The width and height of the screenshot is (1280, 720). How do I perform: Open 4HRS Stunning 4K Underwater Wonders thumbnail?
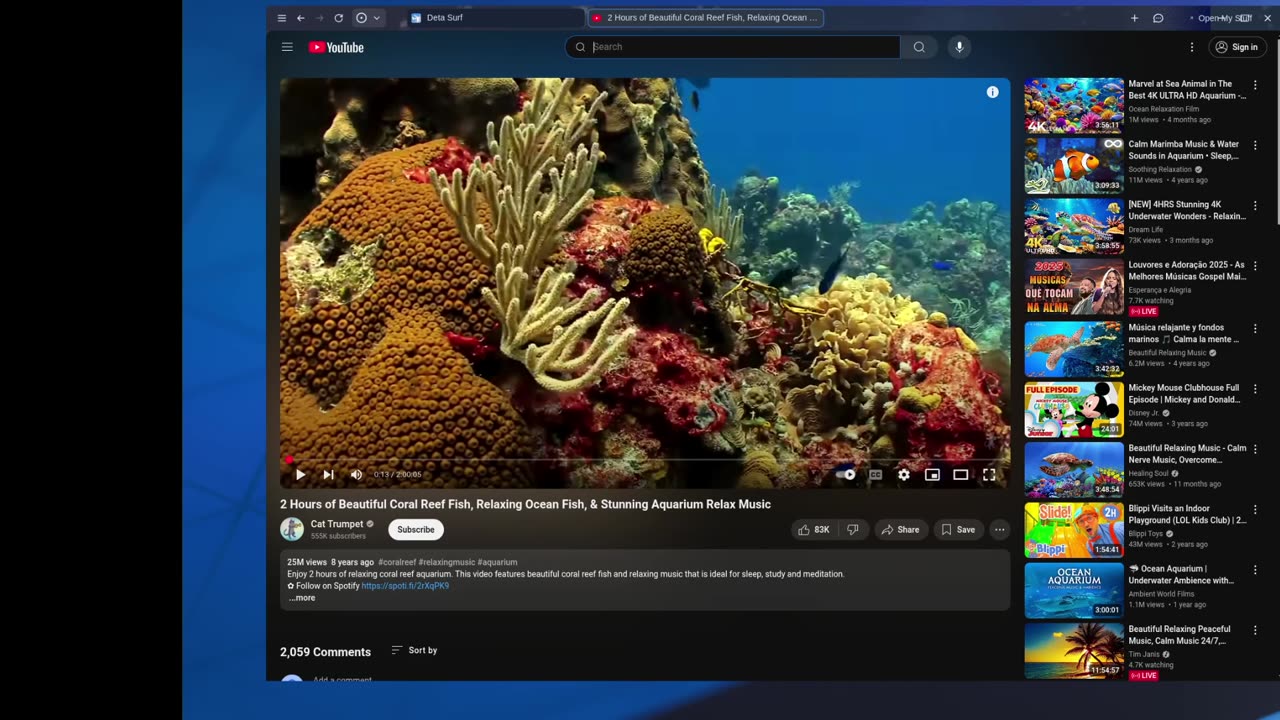(1074, 227)
